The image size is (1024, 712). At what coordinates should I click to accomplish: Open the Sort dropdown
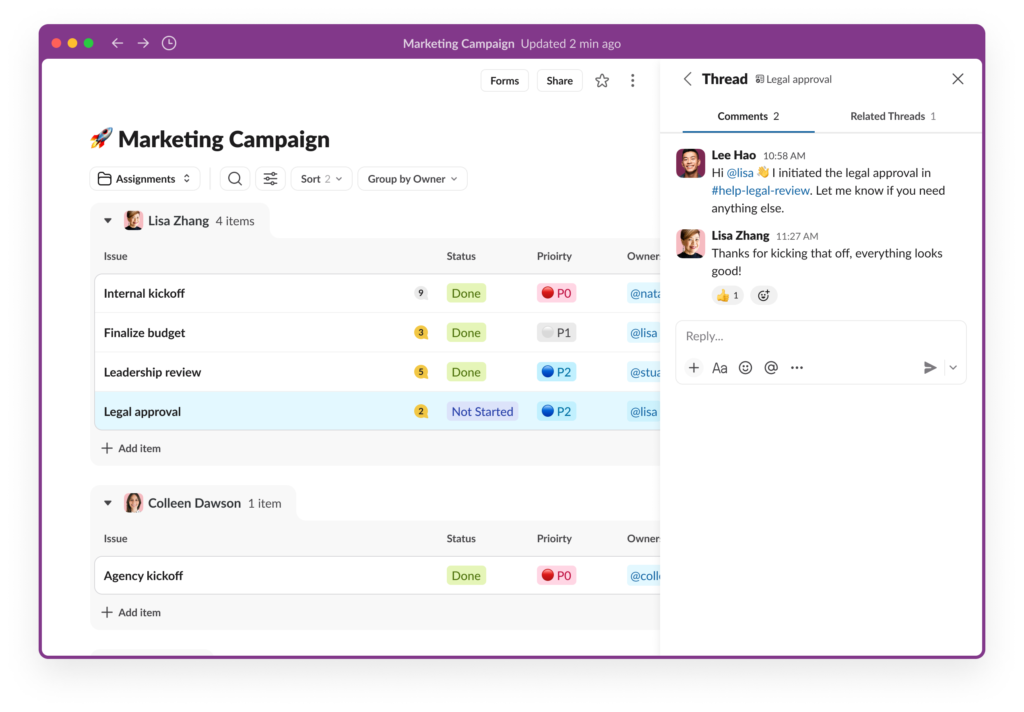(x=321, y=179)
